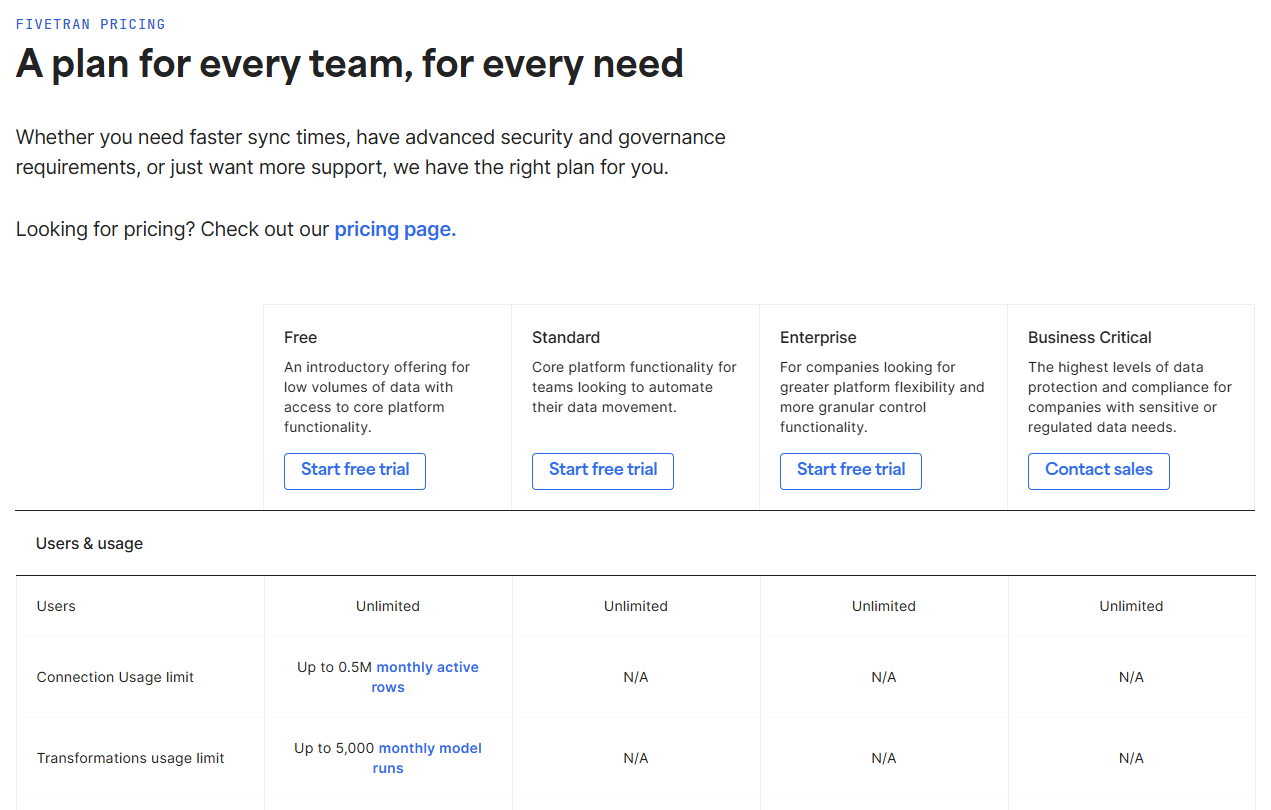1271x810 pixels.
Task: Click the Transformations usage limit row label
Action: [131, 758]
